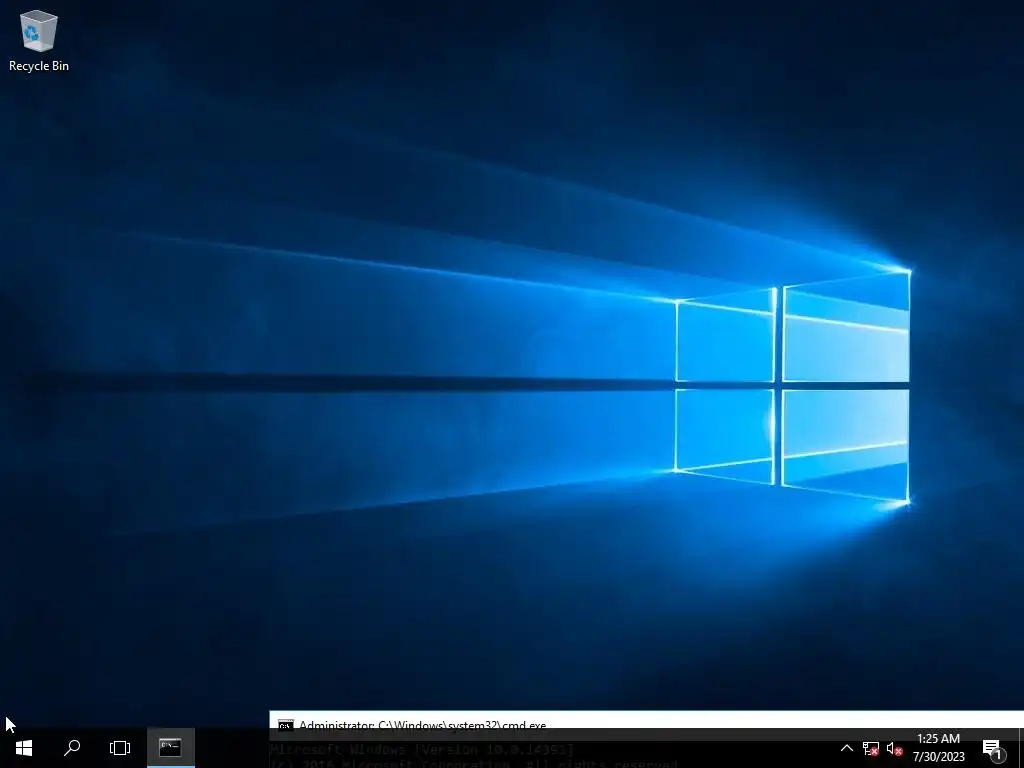Select the Command Prompt taskbar button
The height and width of the screenshot is (768, 1024).
pyautogui.click(x=170, y=748)
